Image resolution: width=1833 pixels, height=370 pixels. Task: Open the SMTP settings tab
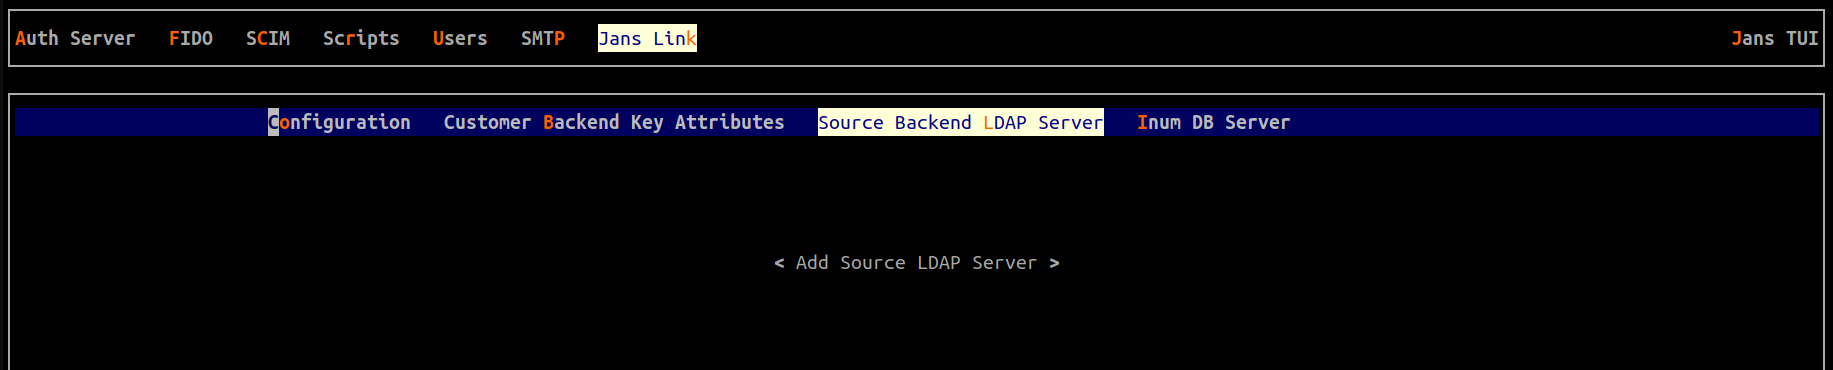pyautogui.click(x=543, y=38)
